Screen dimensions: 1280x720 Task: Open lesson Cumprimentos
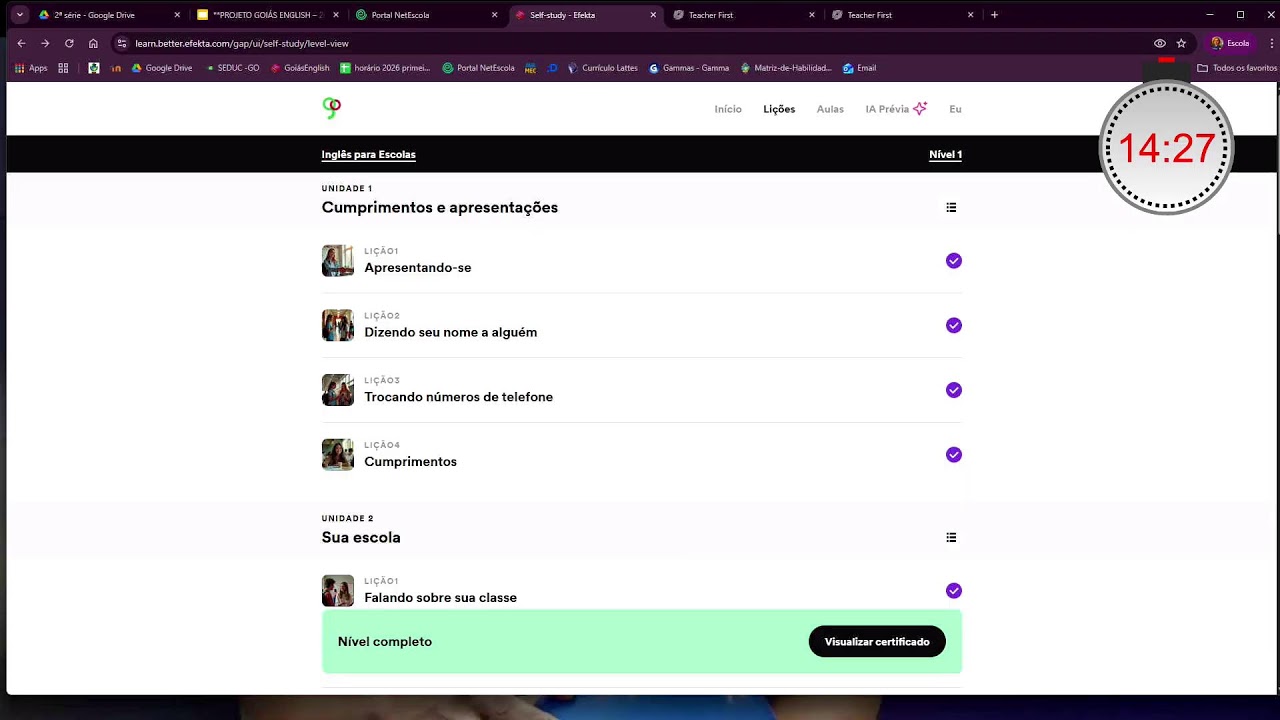point(641,455)
